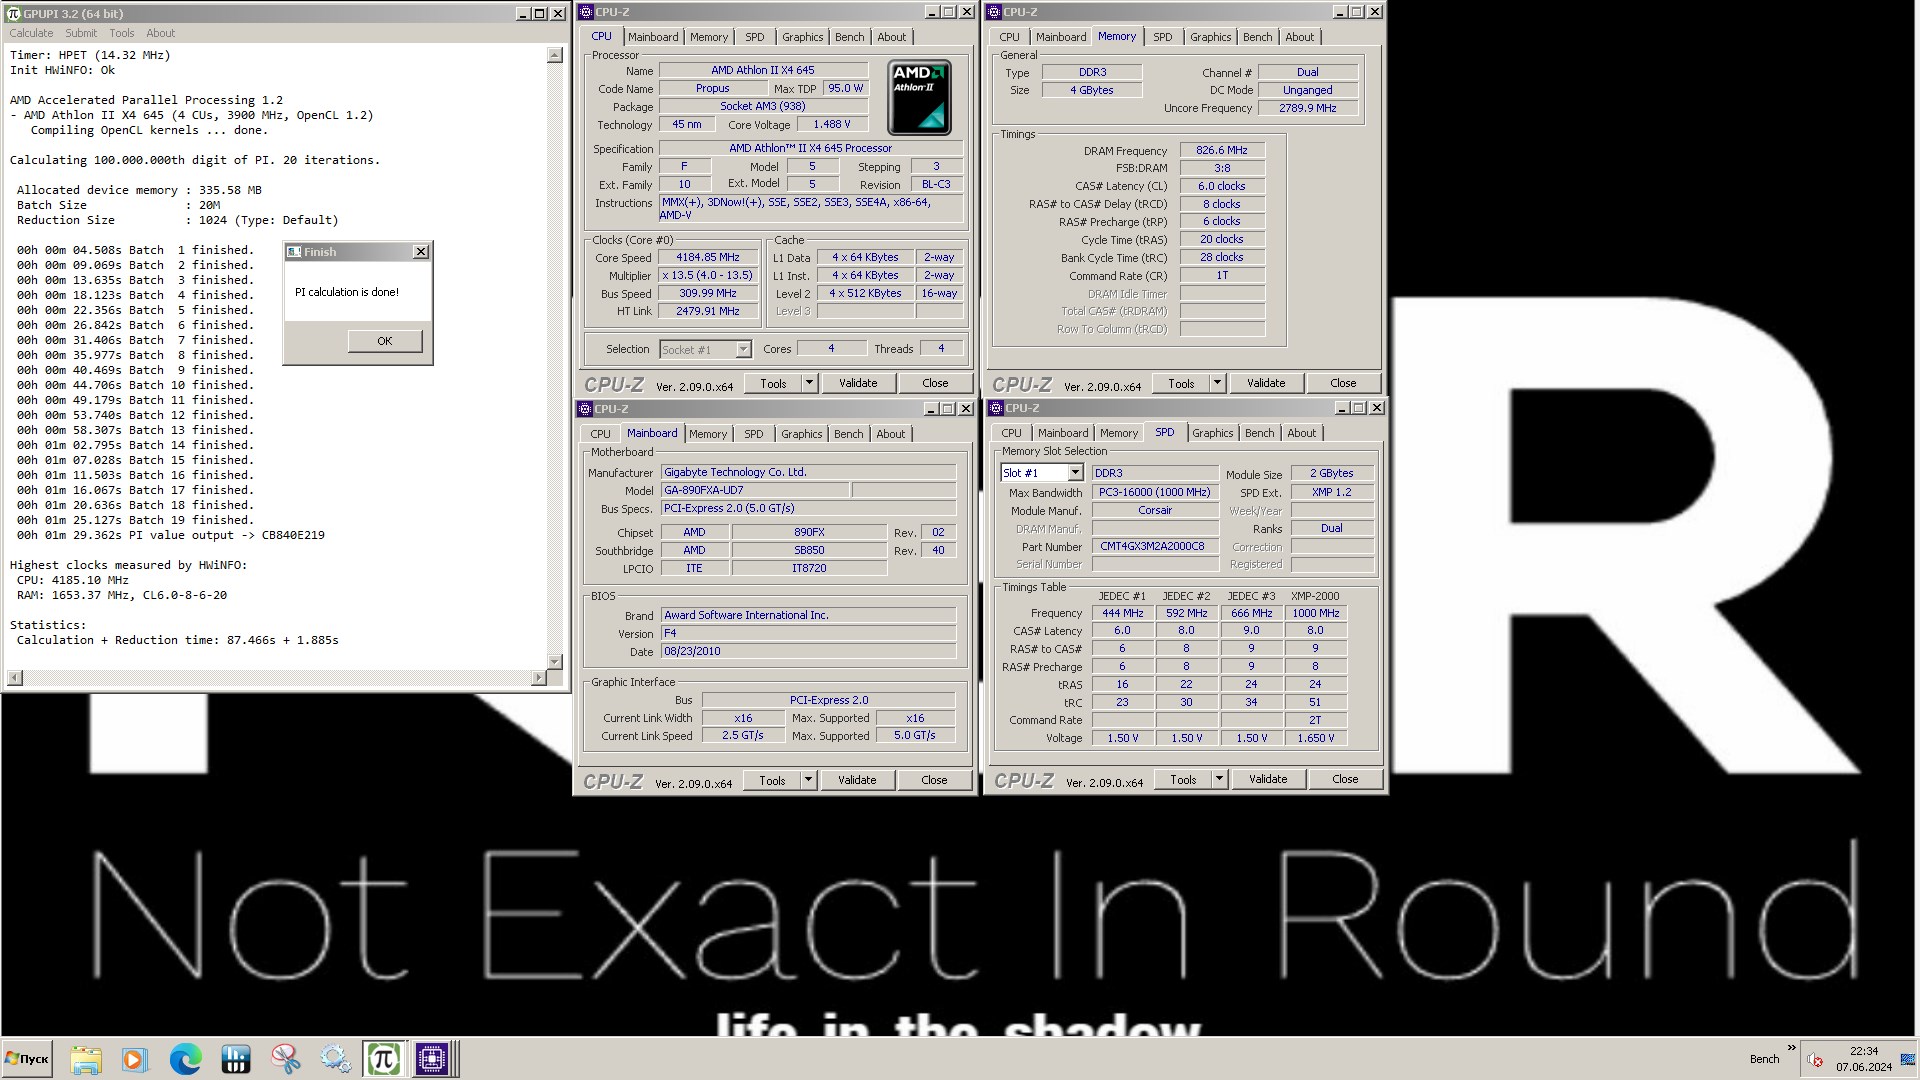Open Graphics tab in CPU-Z Mainboard window

tap(802, 434)
